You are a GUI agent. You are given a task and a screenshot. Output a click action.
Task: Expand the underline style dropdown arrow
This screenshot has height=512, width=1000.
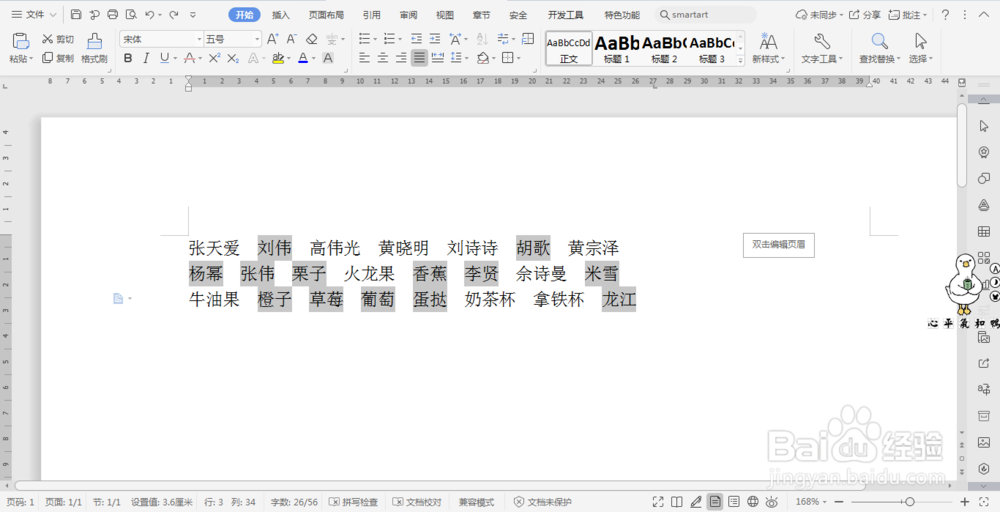tap(175, 59)
